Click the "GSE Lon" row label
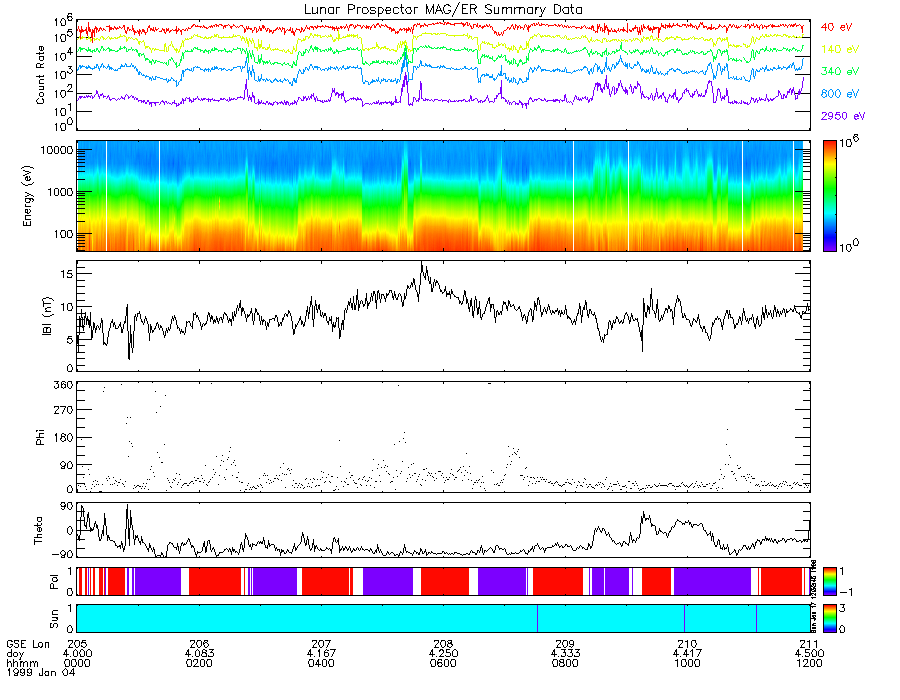The width and height of the screenshot is (900, 700). point(29,644)
